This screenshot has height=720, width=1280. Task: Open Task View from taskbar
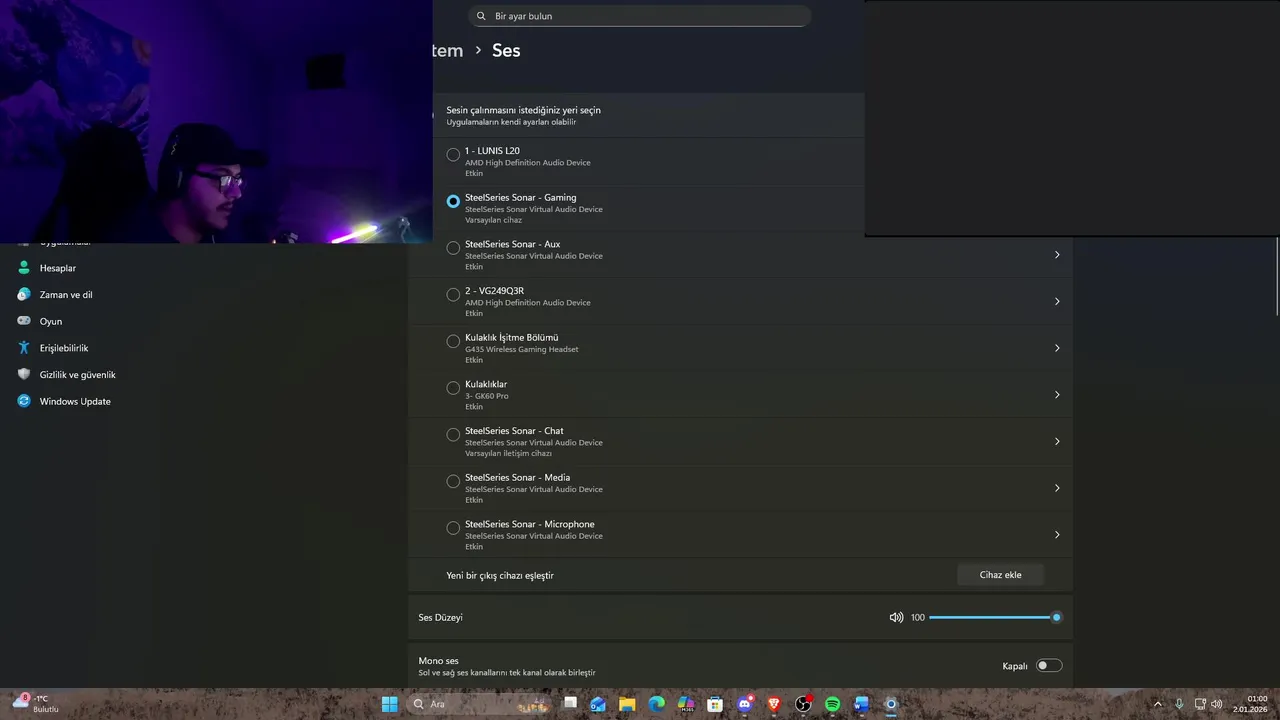click(570, 704)
